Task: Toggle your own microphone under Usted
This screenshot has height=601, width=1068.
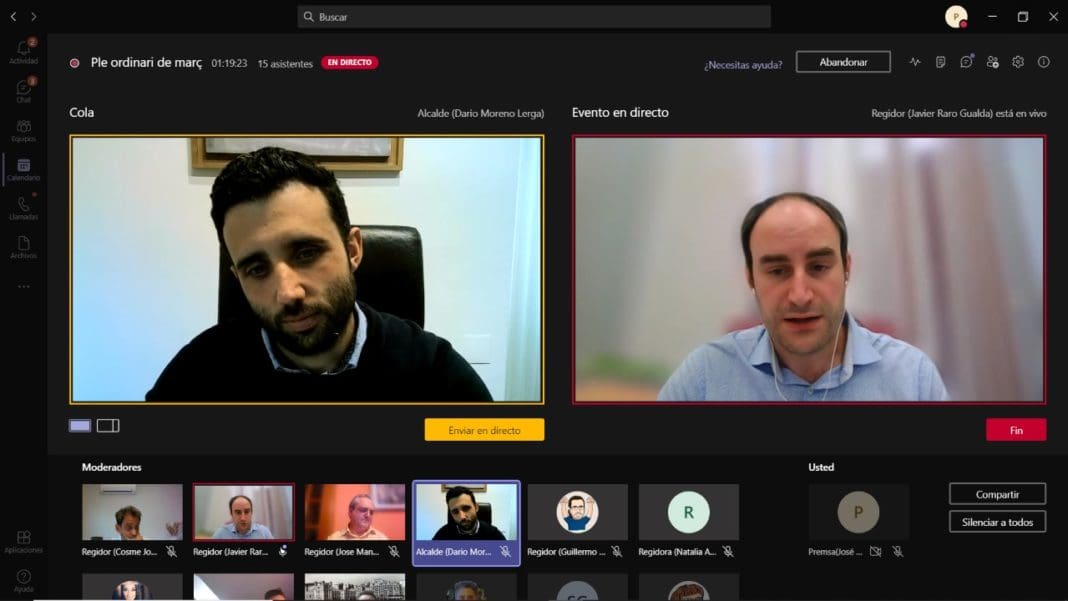Action: [x=897, y=551]
